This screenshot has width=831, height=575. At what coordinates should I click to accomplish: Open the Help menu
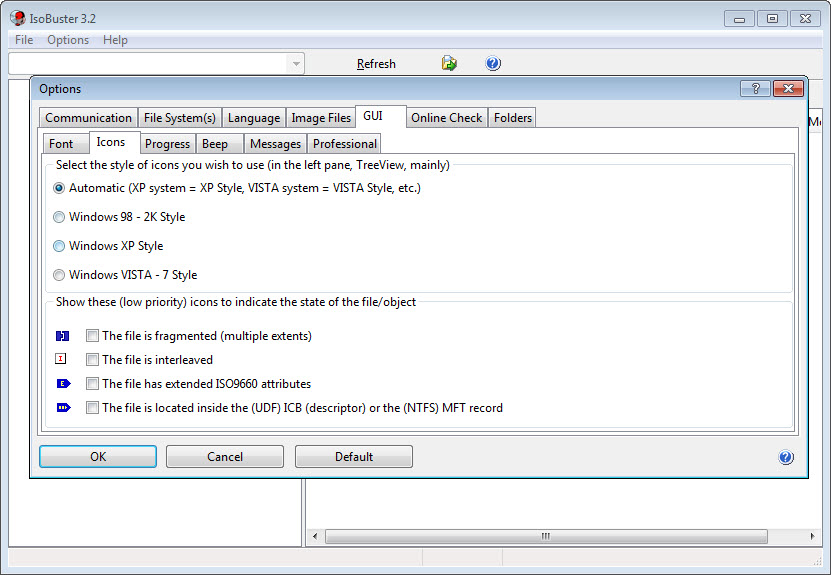point(115,40)
